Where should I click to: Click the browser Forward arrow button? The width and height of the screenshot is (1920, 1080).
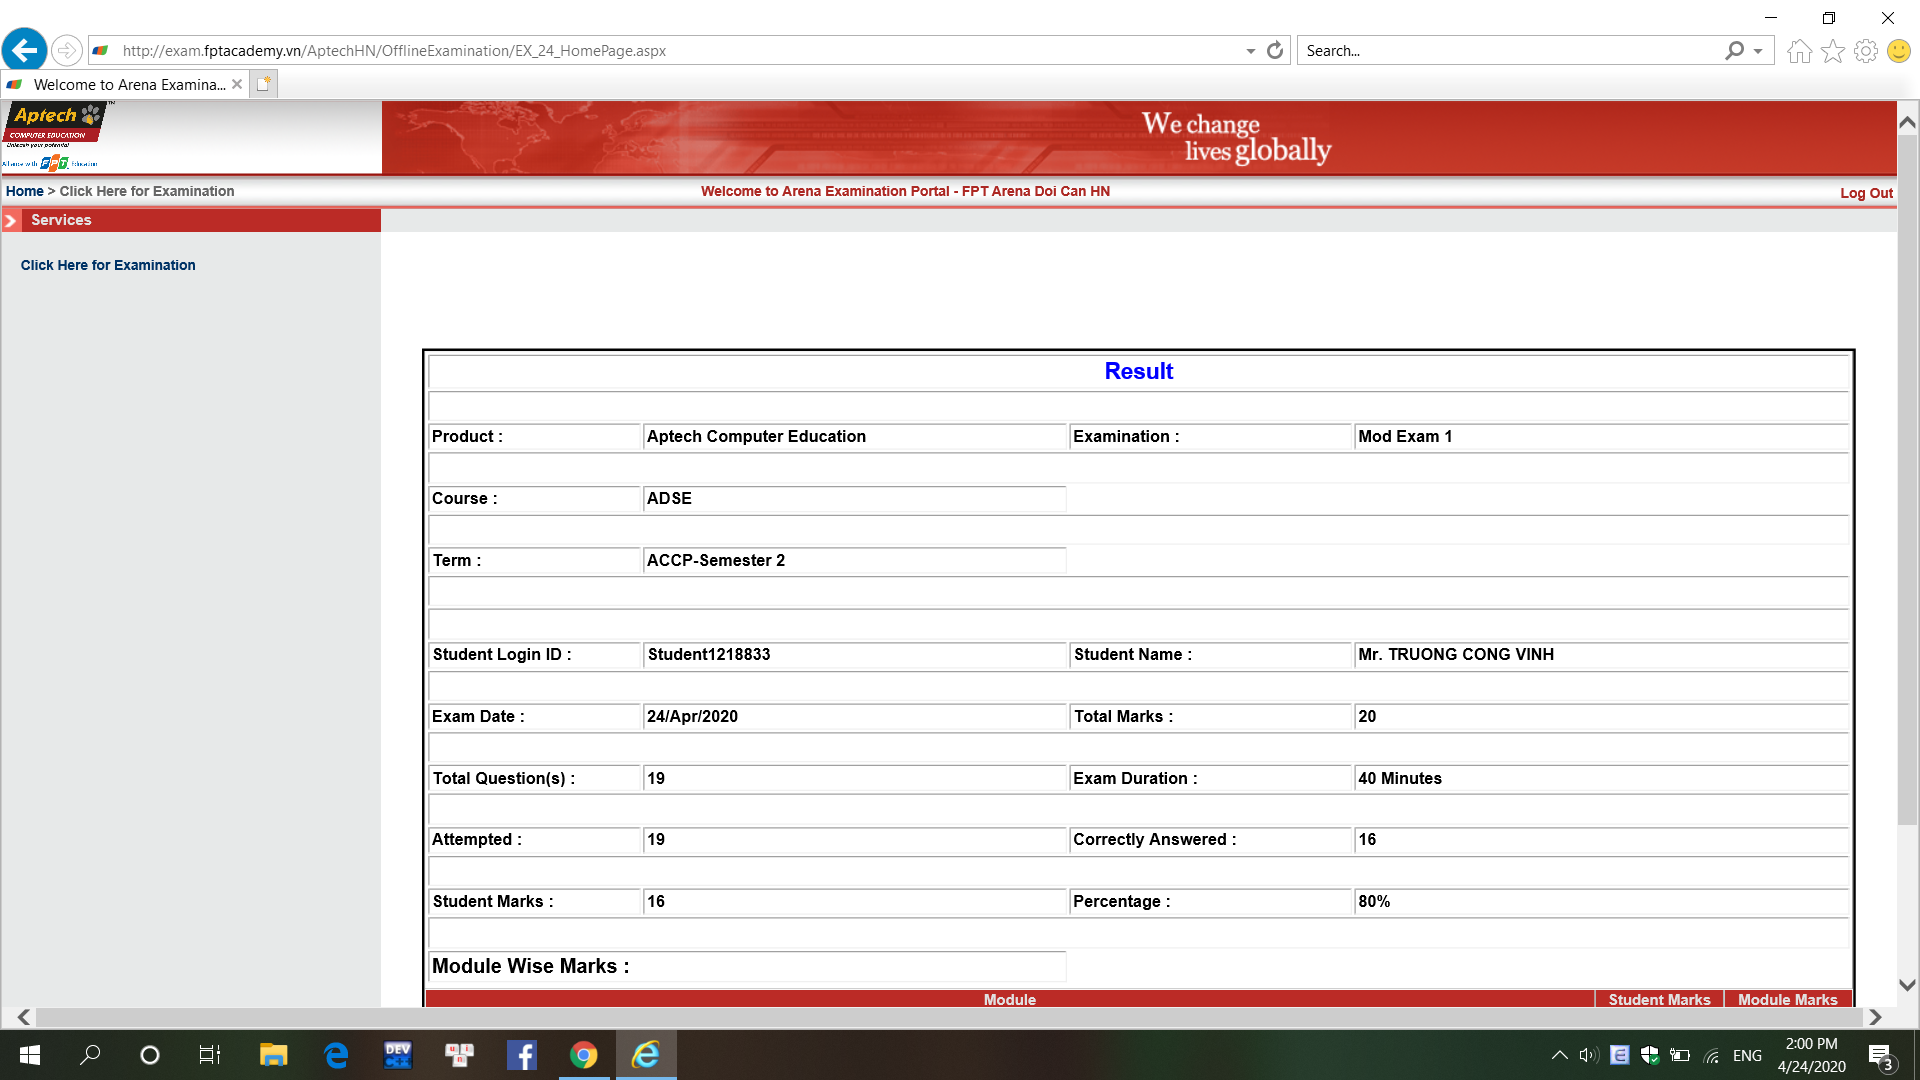pyautogui.click(x=66, y=50)
